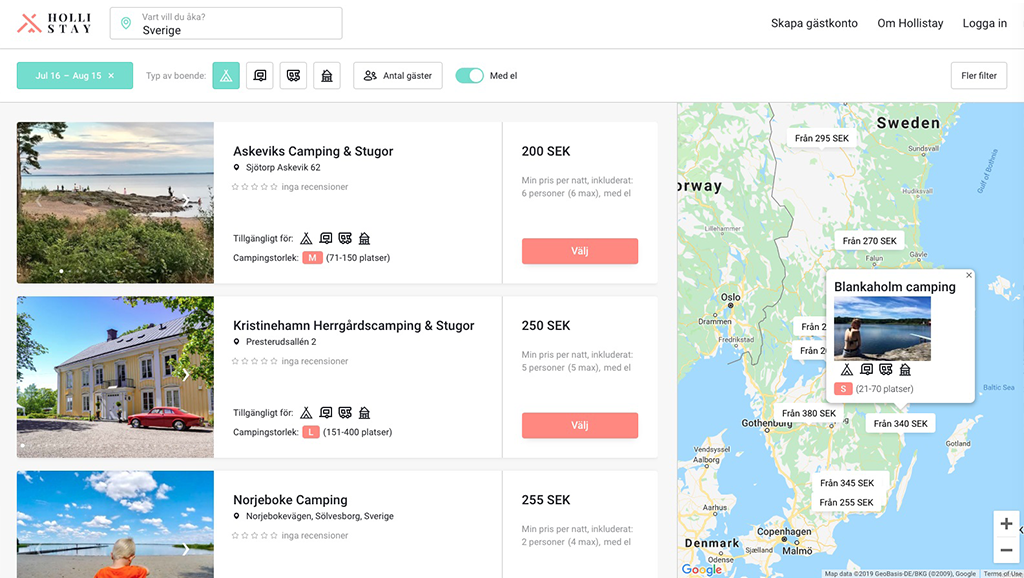Click the address 'Norjebokevägen, Sölvesborg, Sverige'
Image resolution: width=1024 pixels, height=578 pixels.
pyautogui.click(x=319, y=516)
